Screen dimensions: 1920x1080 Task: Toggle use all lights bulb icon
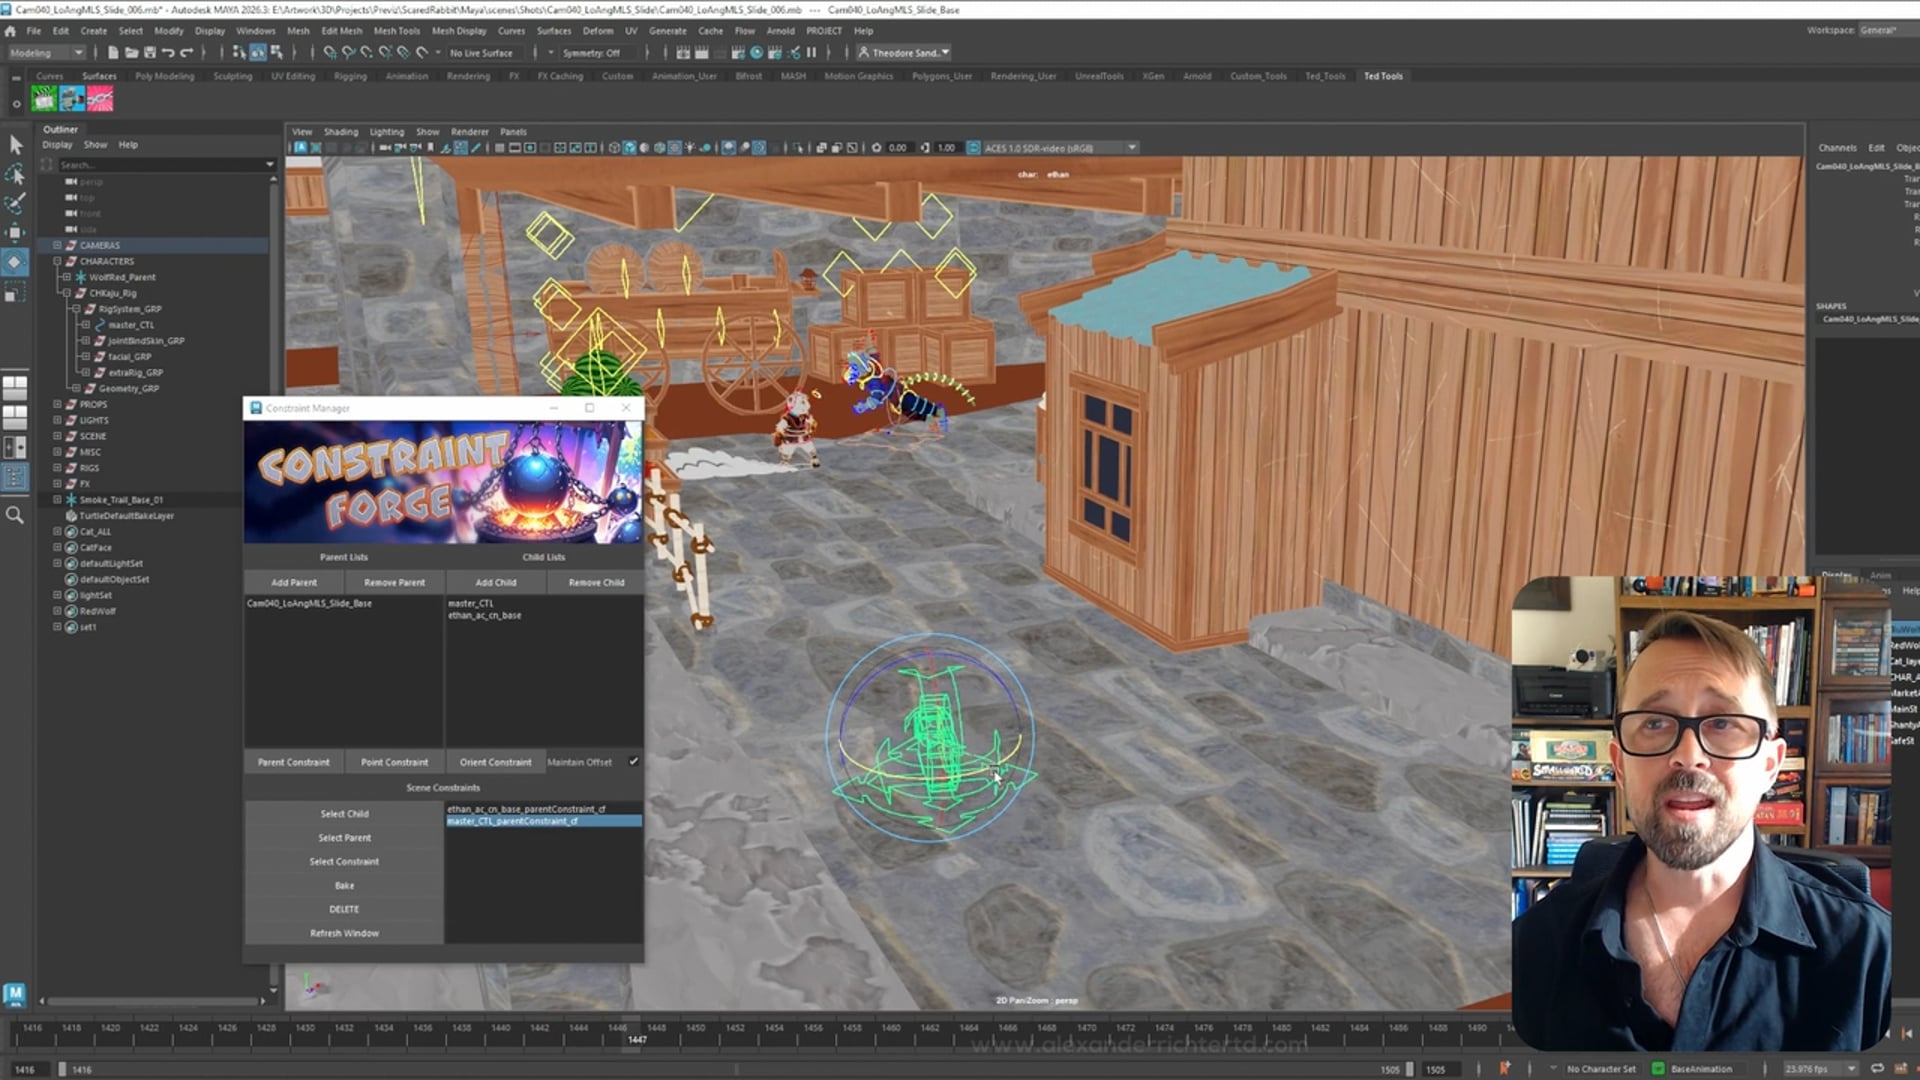[x=690, y=148]
